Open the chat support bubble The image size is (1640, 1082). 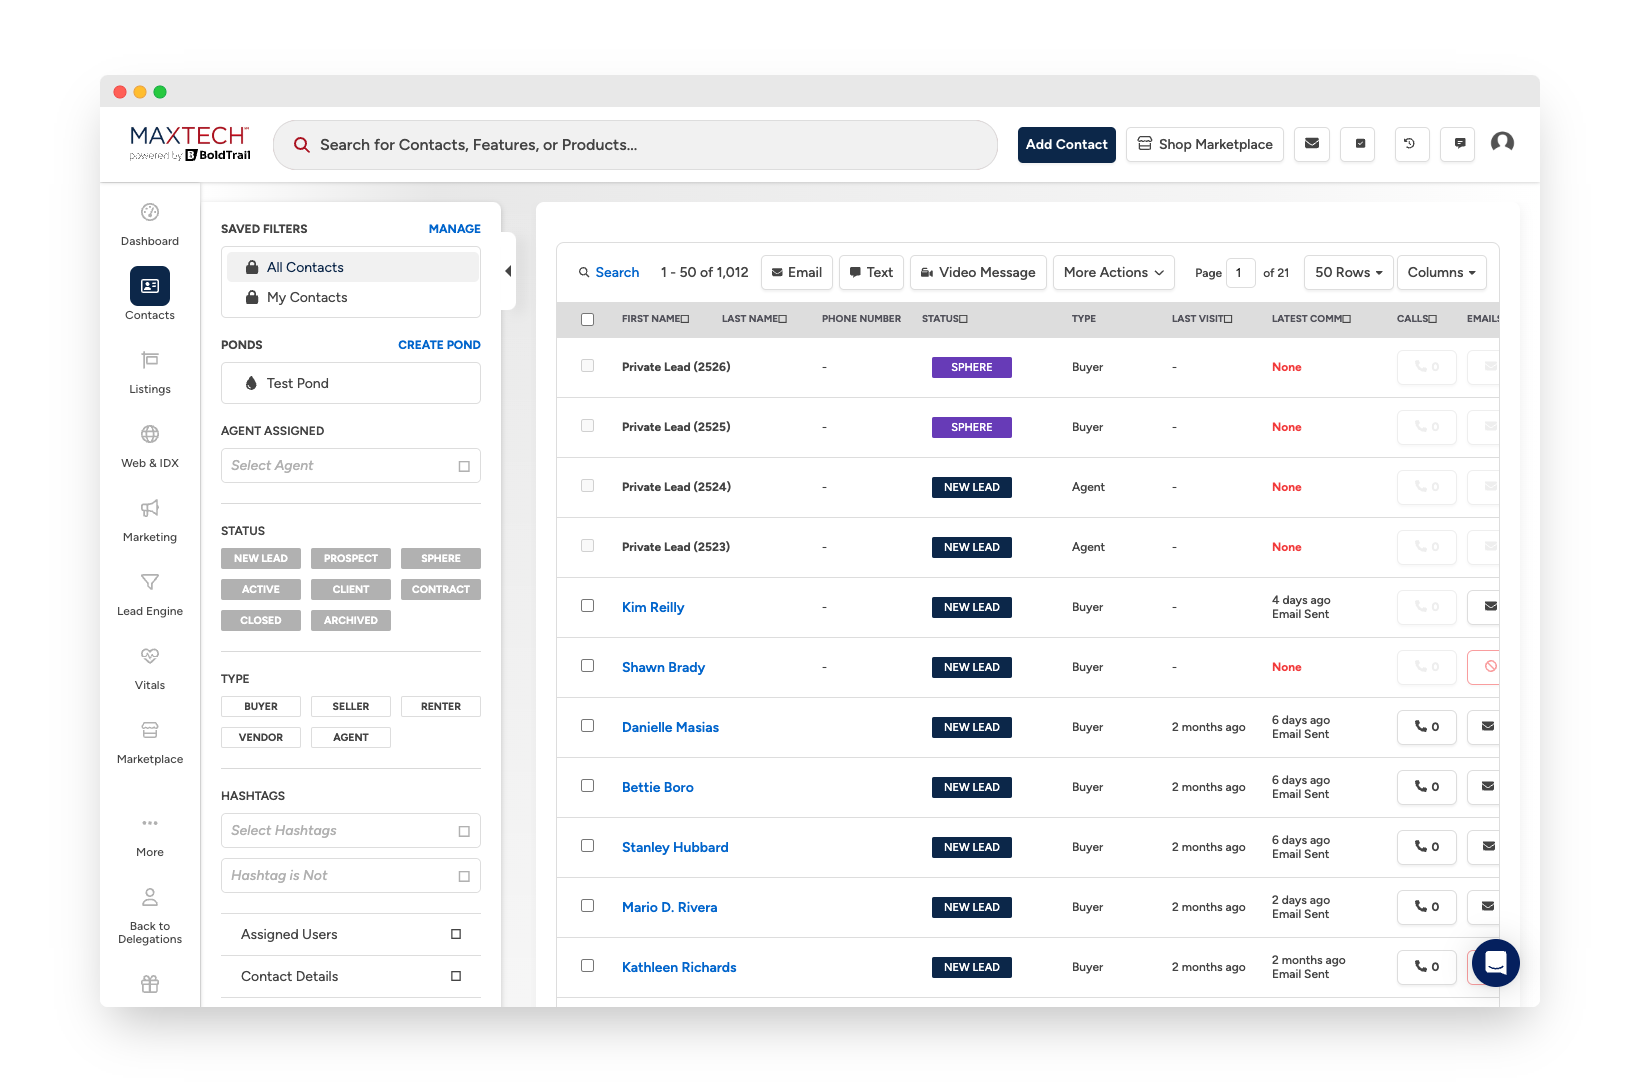click(1495, 963)
